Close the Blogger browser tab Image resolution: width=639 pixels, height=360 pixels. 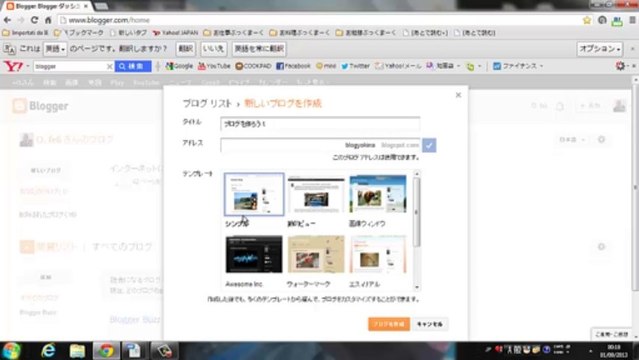point(86,6)
